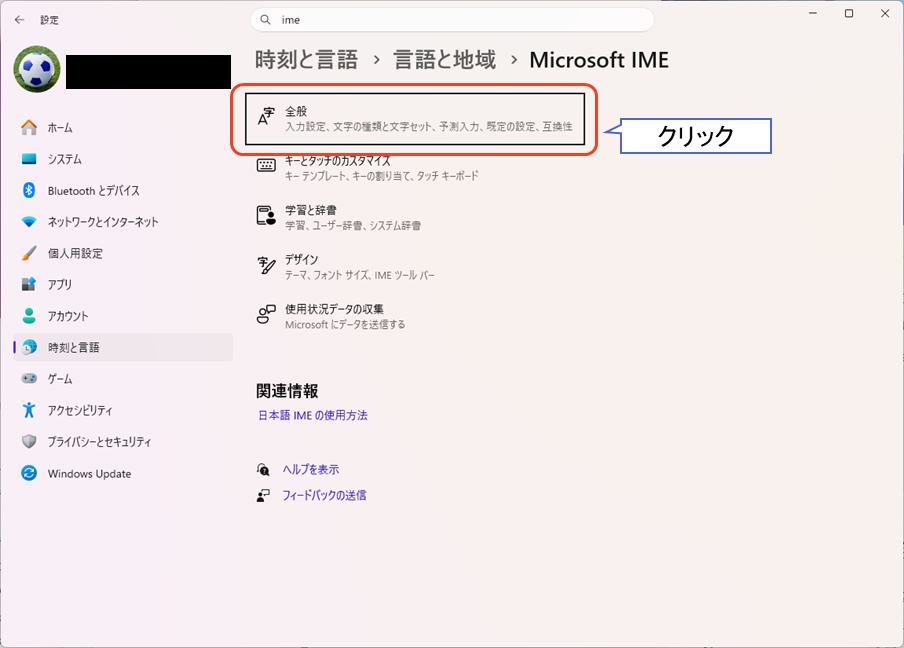Click the search box containing ime
The height and width of the screenshot is (648, 904).
click(x=453, y=20)
